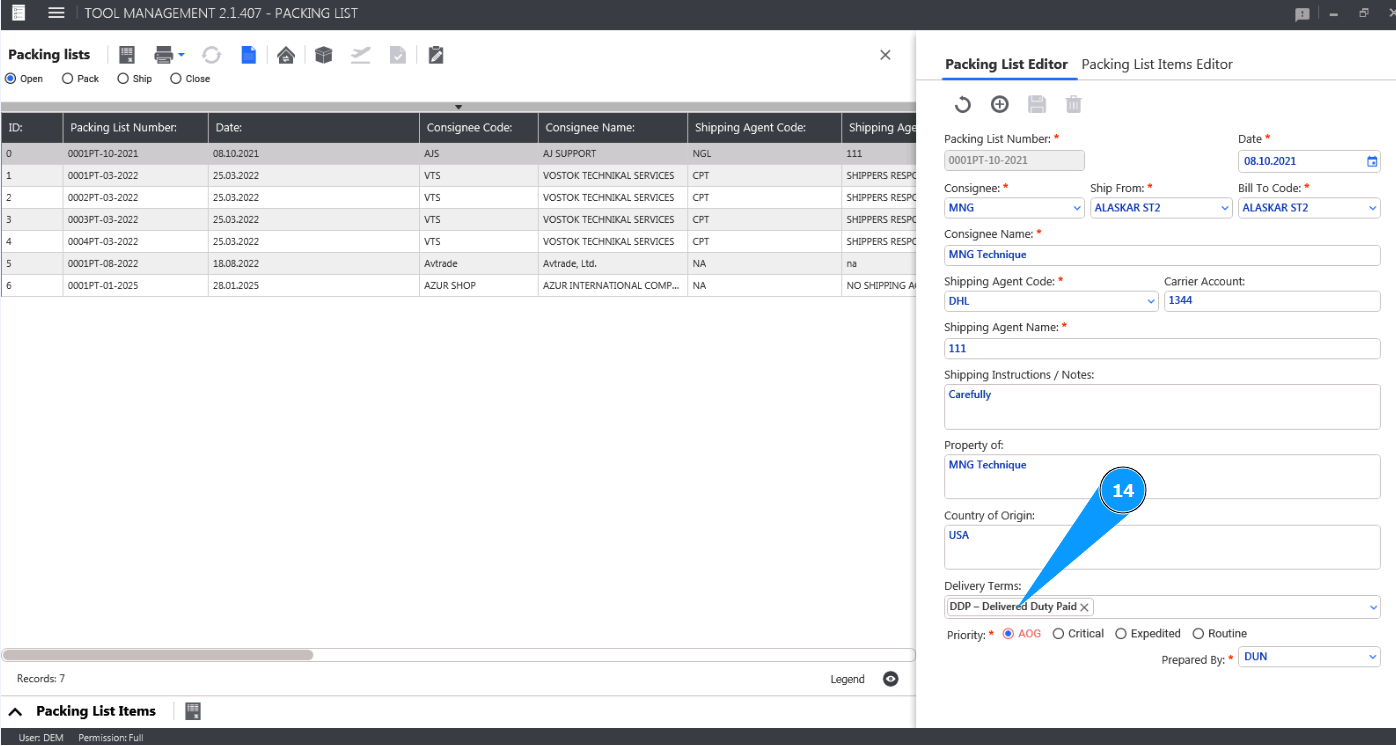Click the circular plus add icon in editor
This screenshot has height=746, width=1396.
[x=999, y=104]
